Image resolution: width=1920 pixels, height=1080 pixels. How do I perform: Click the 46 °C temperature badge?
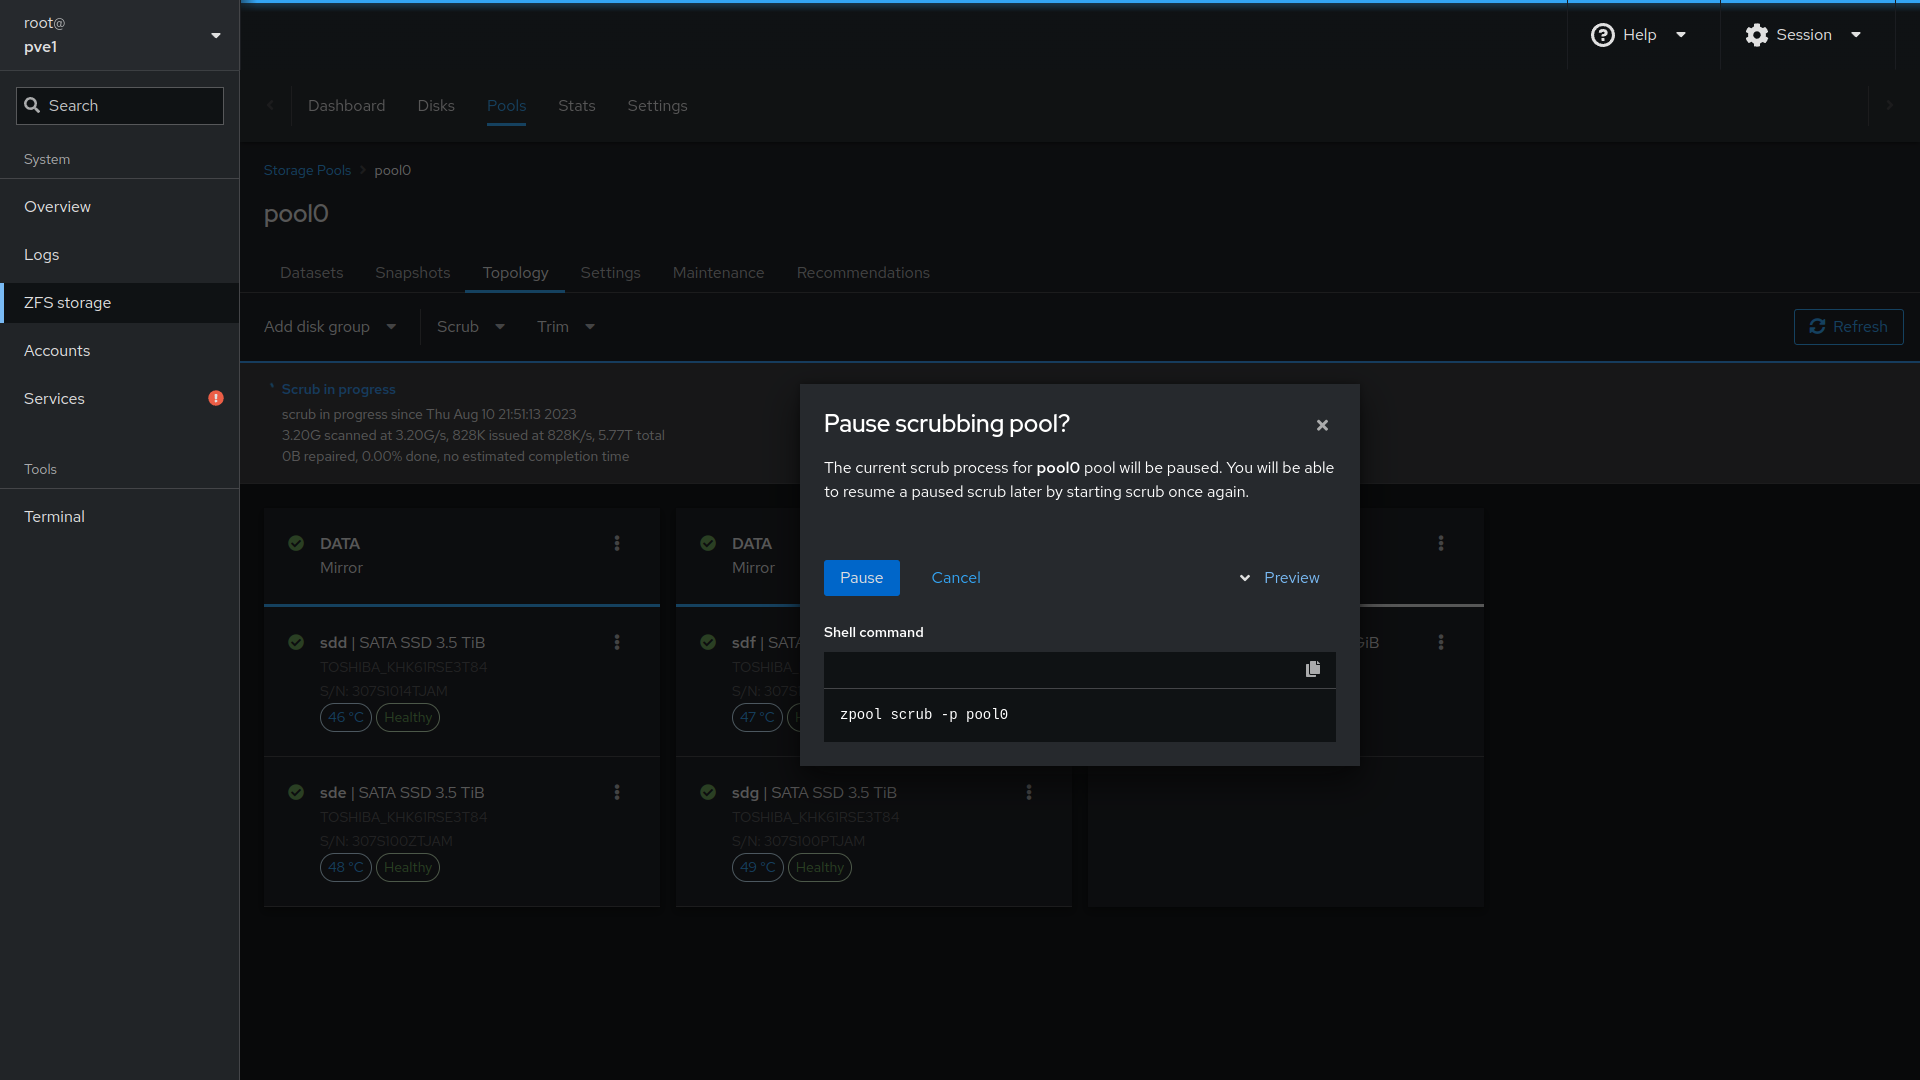pos(346,717)
